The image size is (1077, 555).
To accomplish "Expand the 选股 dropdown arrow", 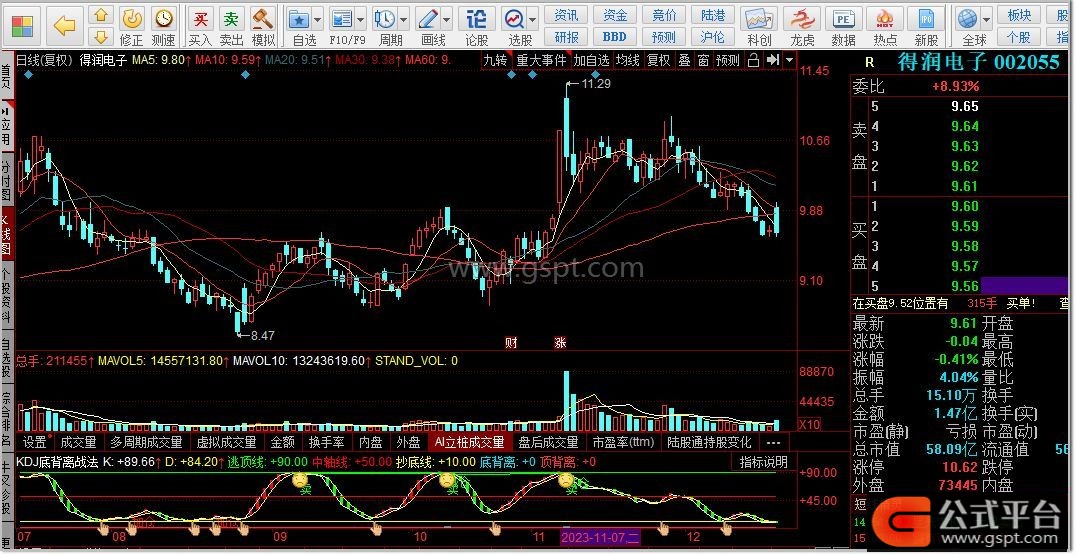I will click(x=532, y=20).
